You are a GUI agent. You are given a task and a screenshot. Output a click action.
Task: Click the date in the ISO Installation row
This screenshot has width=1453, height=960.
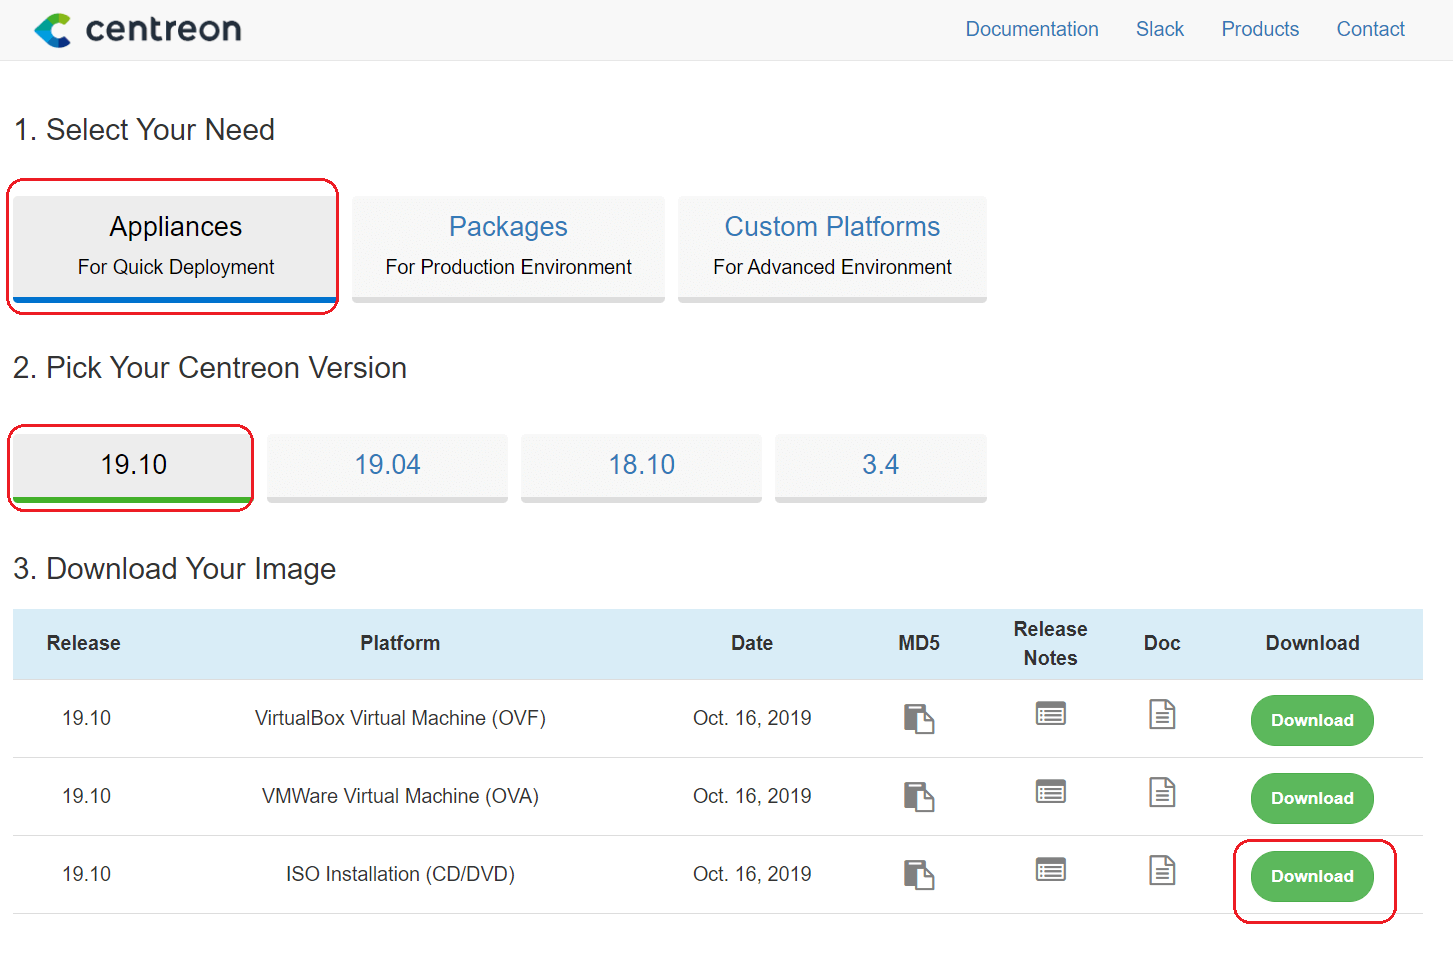(x=752, y=874)
